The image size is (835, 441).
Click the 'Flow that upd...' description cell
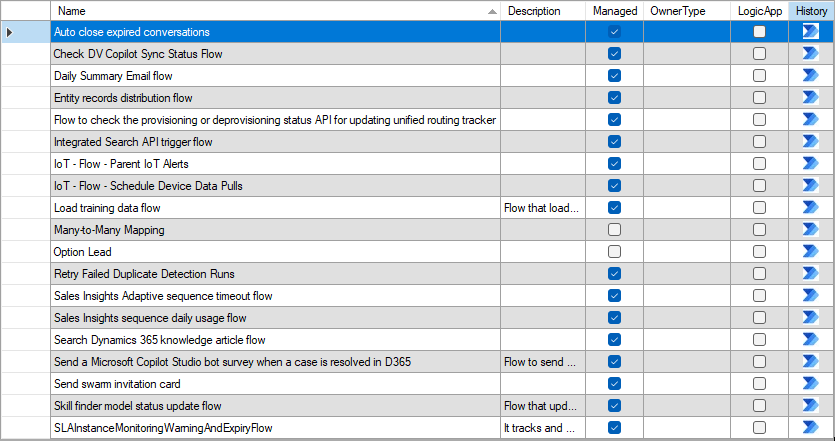(543, 406)
